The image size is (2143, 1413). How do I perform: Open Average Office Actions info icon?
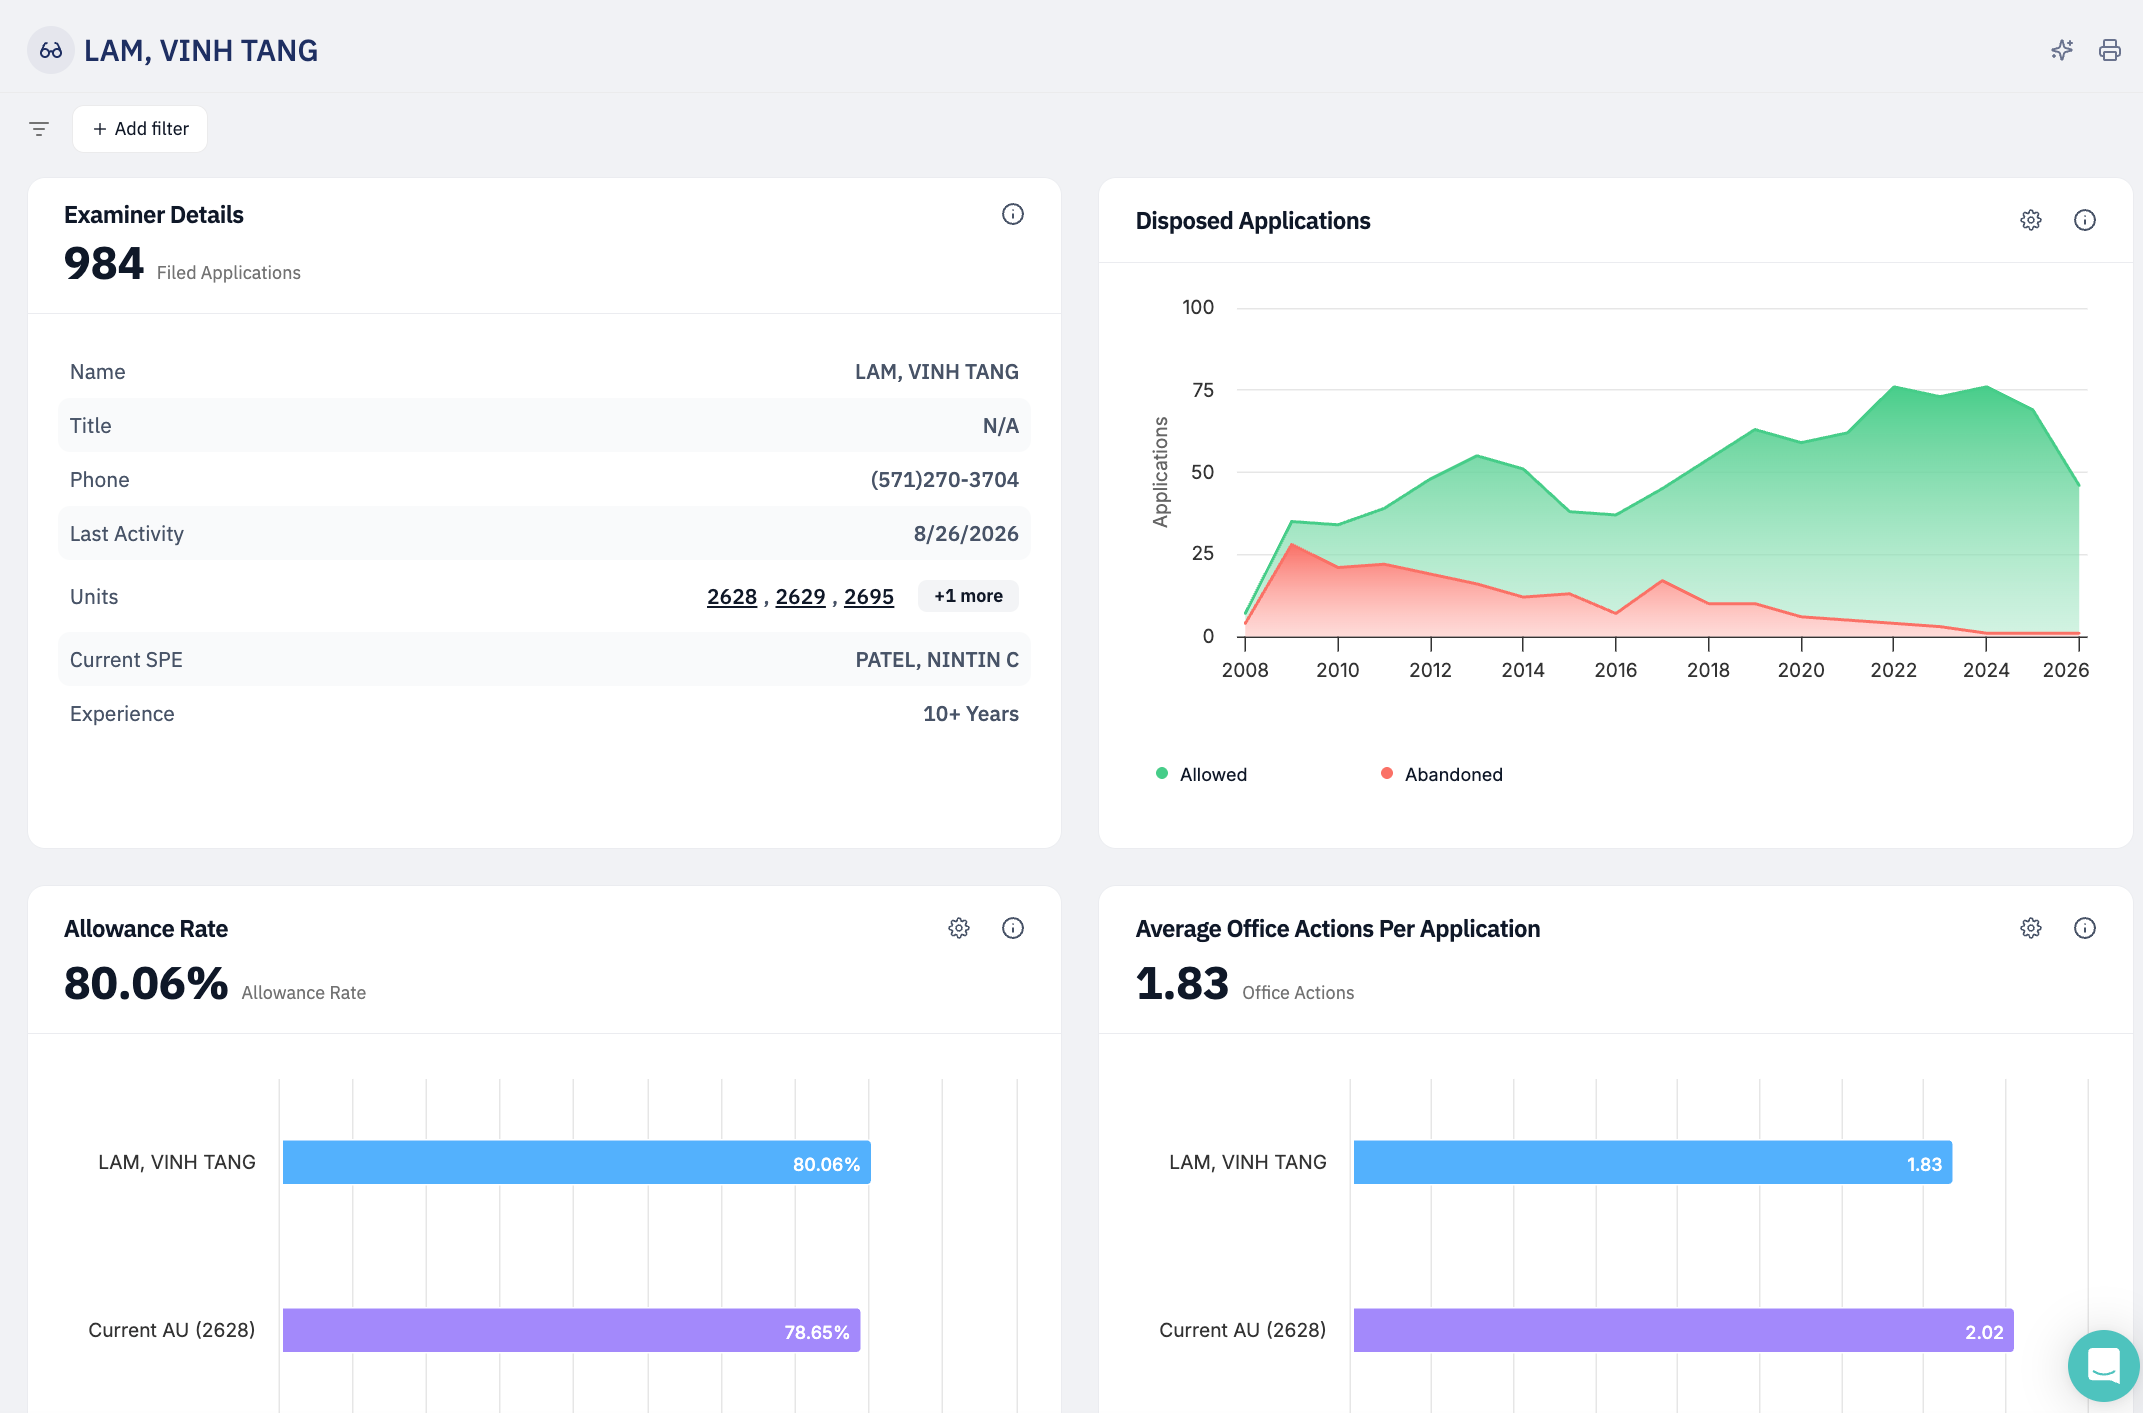tap(2085, 928)
